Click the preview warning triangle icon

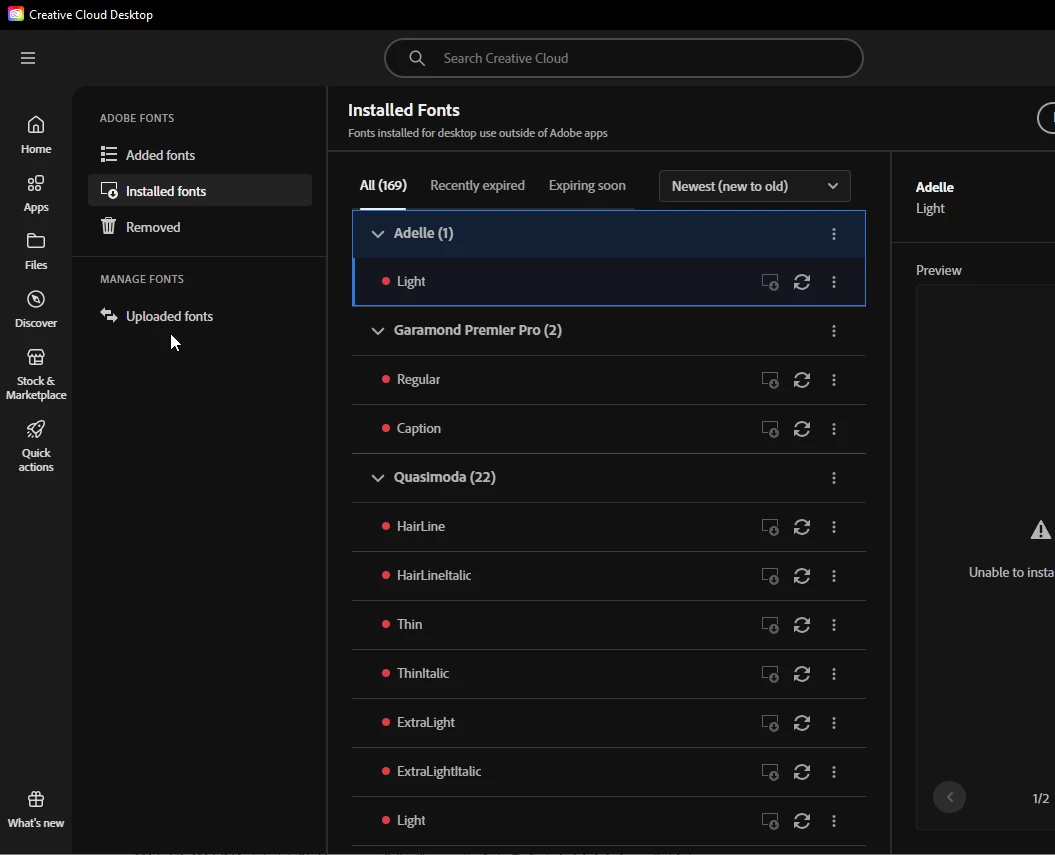pyautogui.click(x=1040, y=530)
